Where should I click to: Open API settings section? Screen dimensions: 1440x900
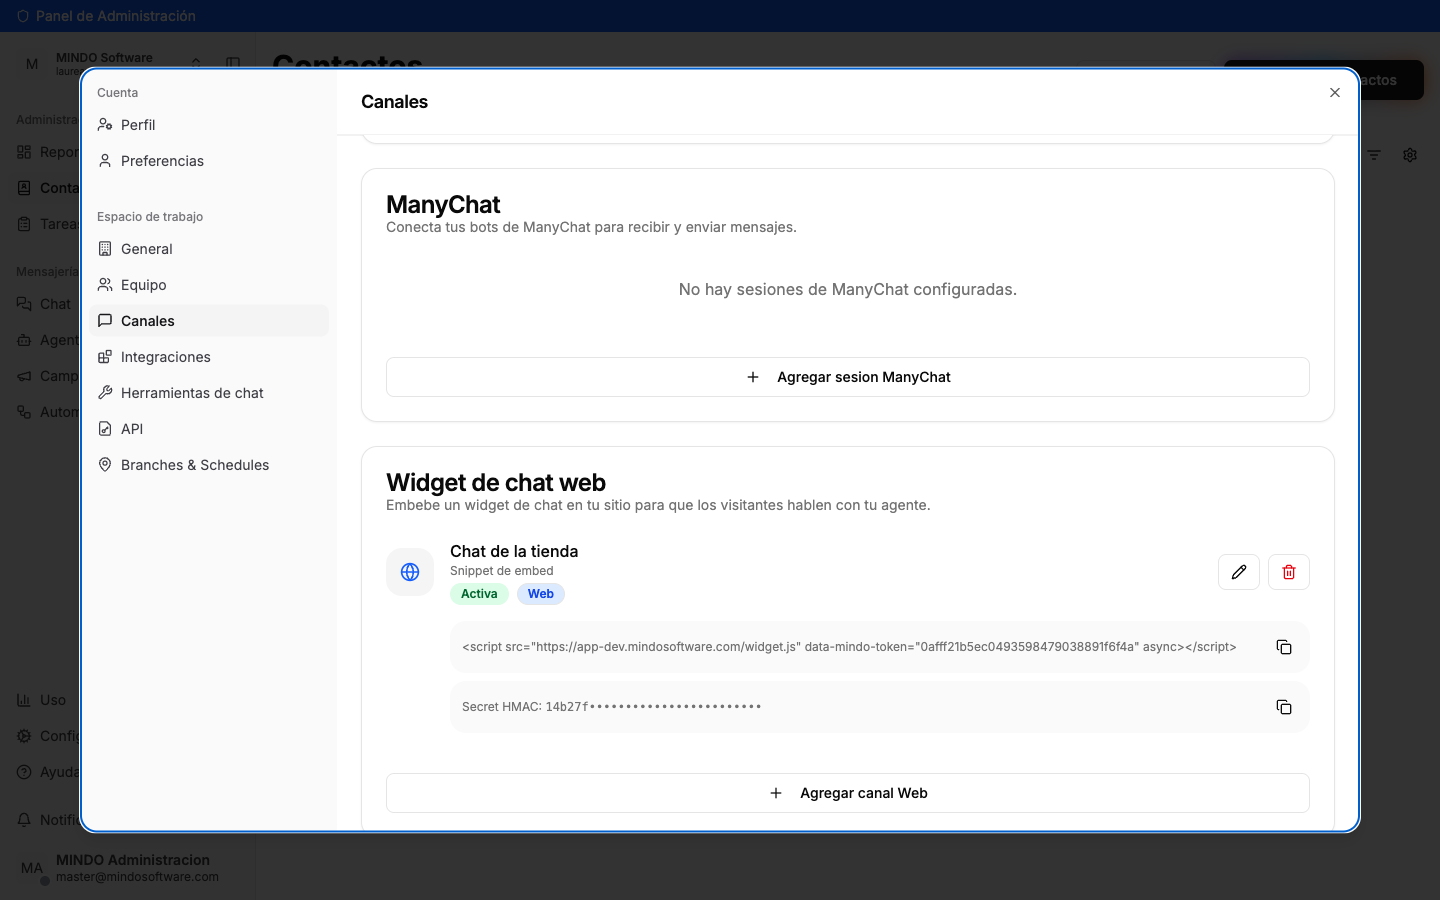click(209, 429)
